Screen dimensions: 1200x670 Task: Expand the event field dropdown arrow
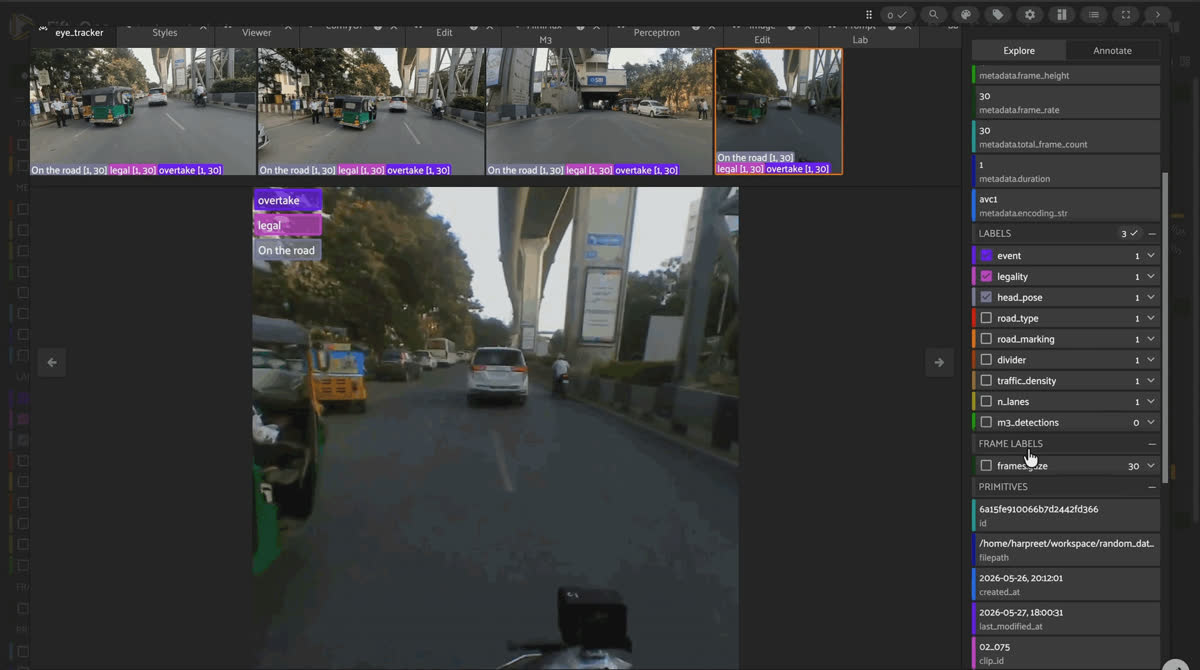pos(1151,256)
